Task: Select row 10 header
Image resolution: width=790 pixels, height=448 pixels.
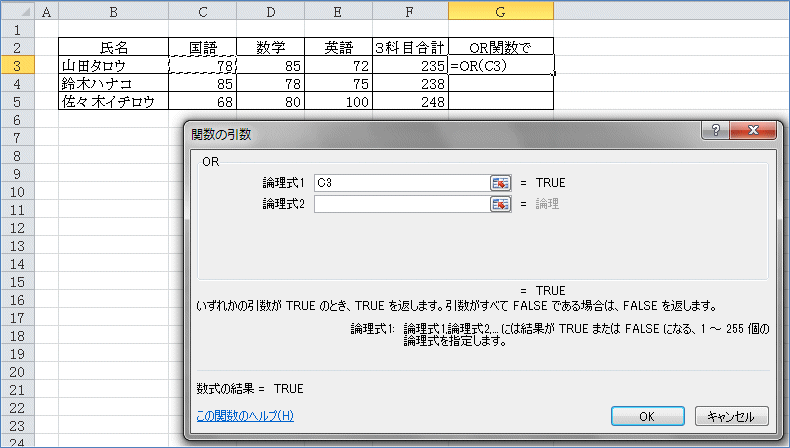Action: pos(18,192)
